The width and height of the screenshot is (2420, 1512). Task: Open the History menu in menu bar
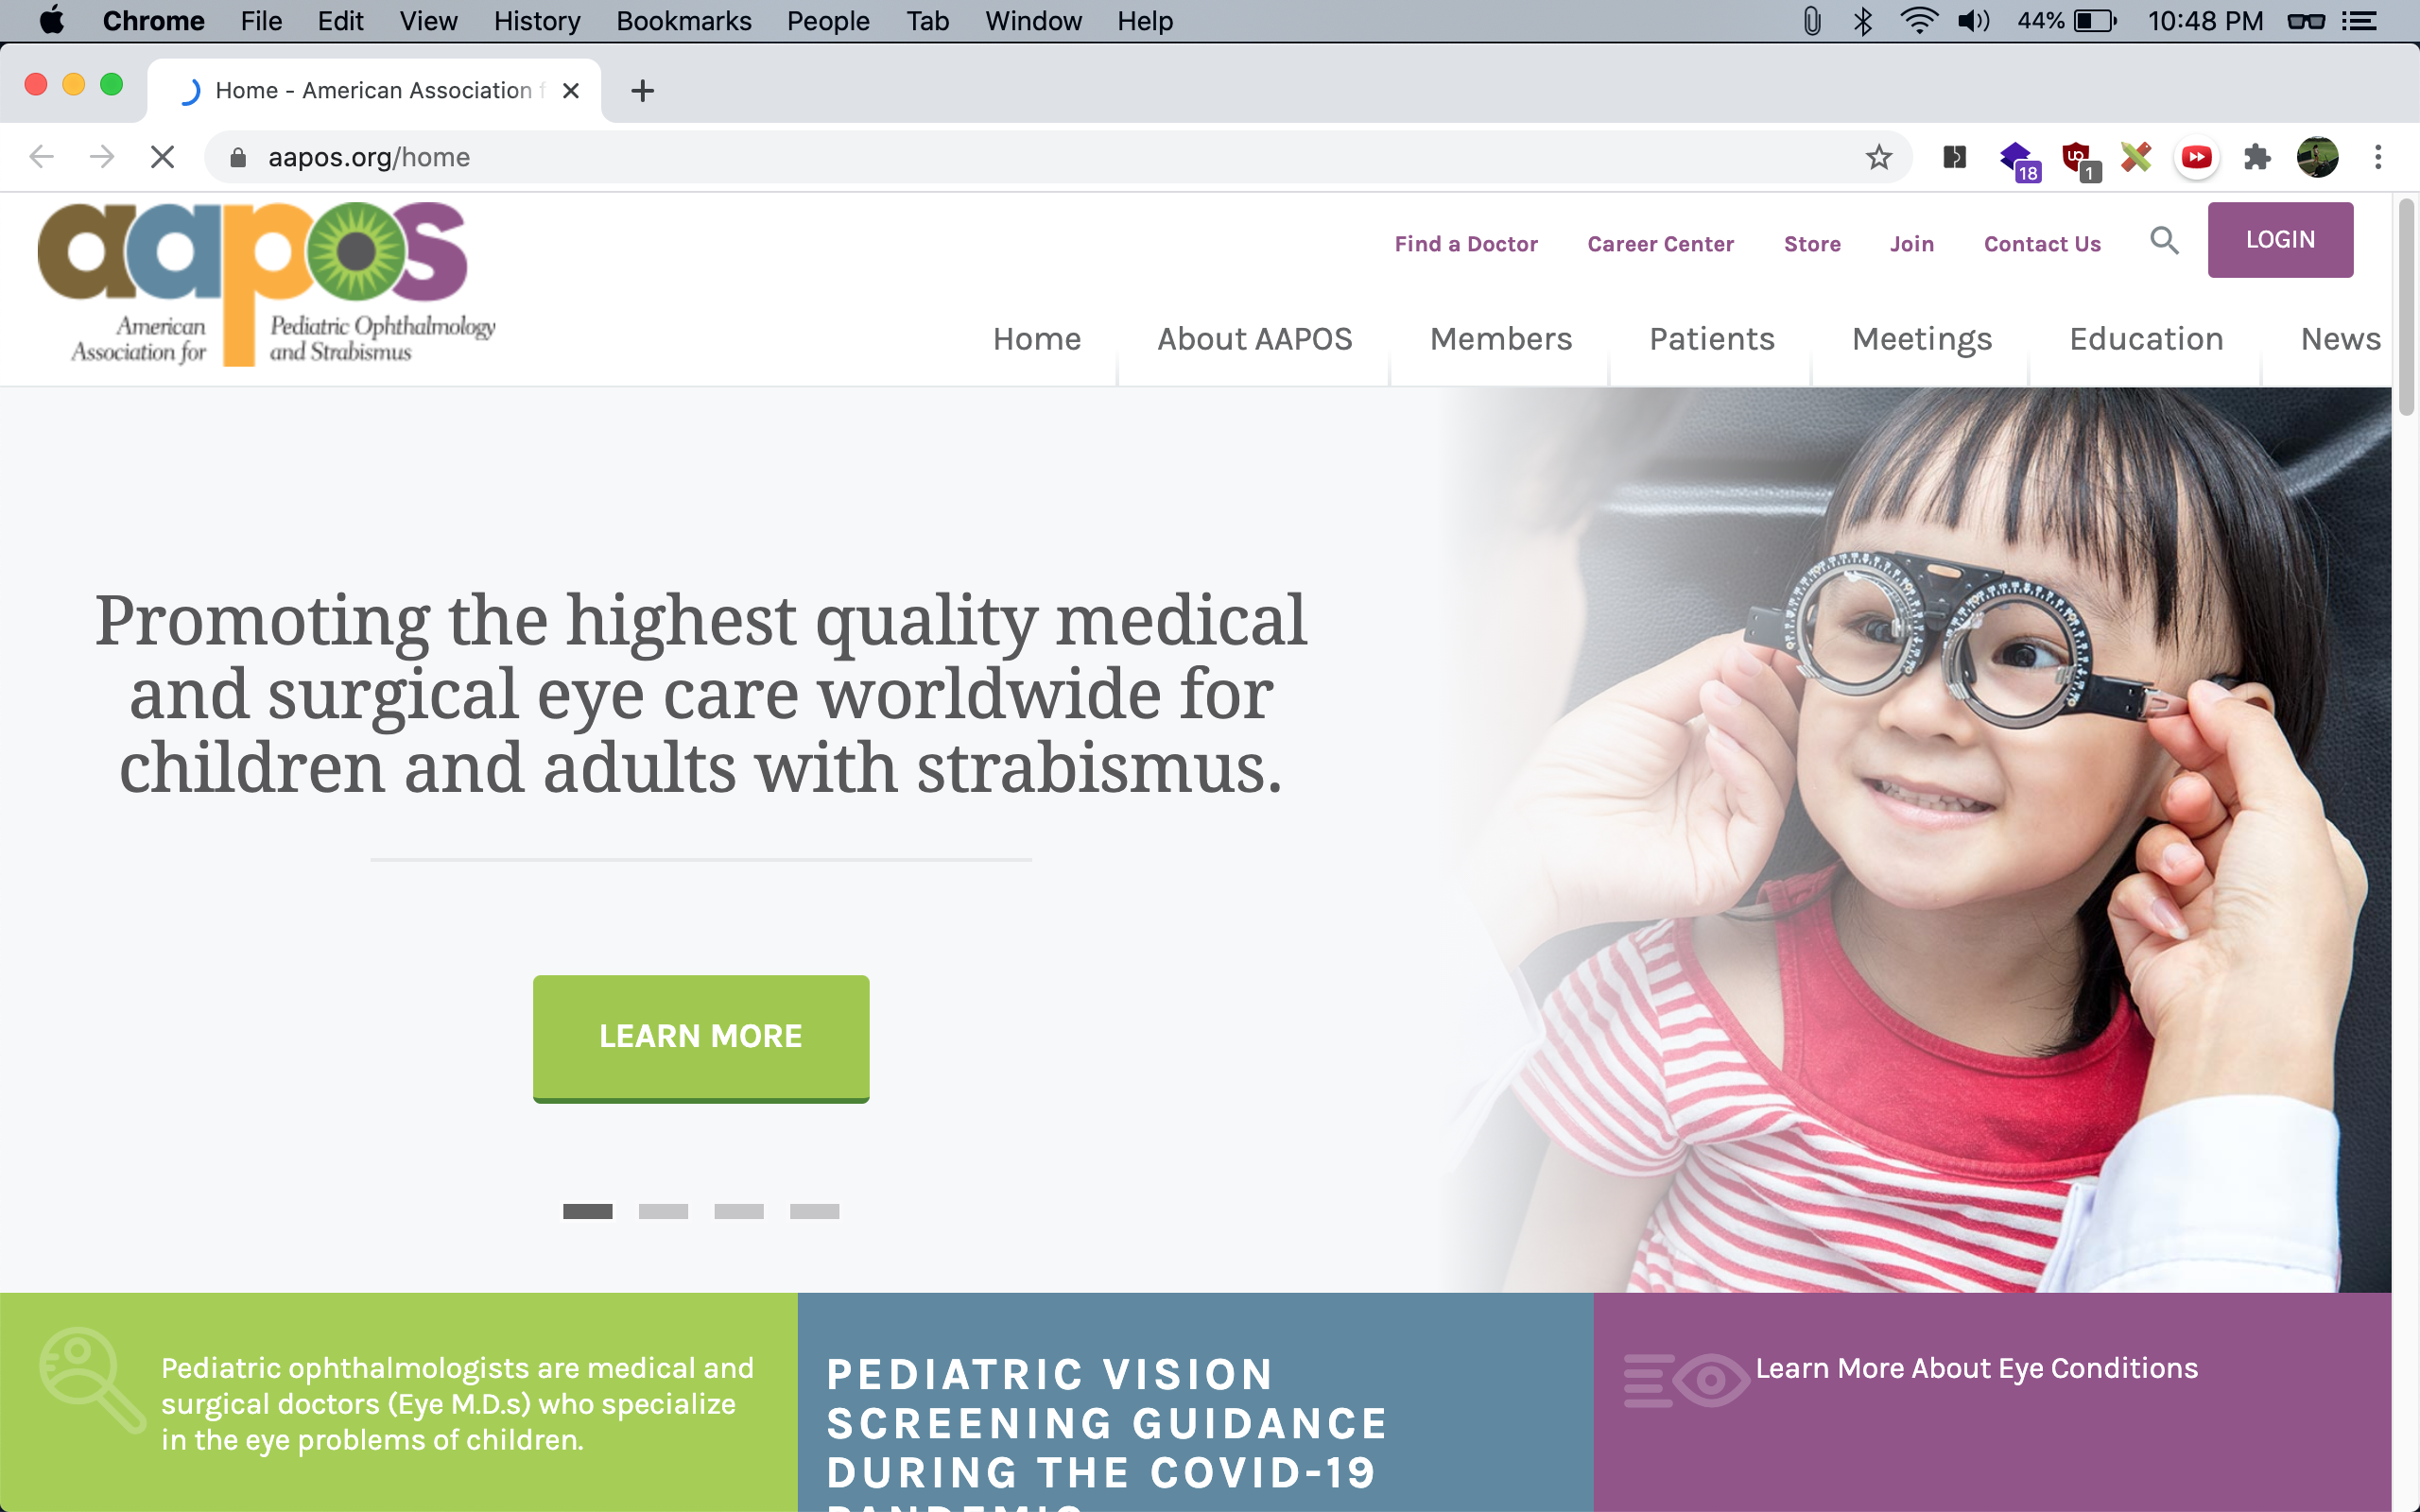[x=536, y=21]
